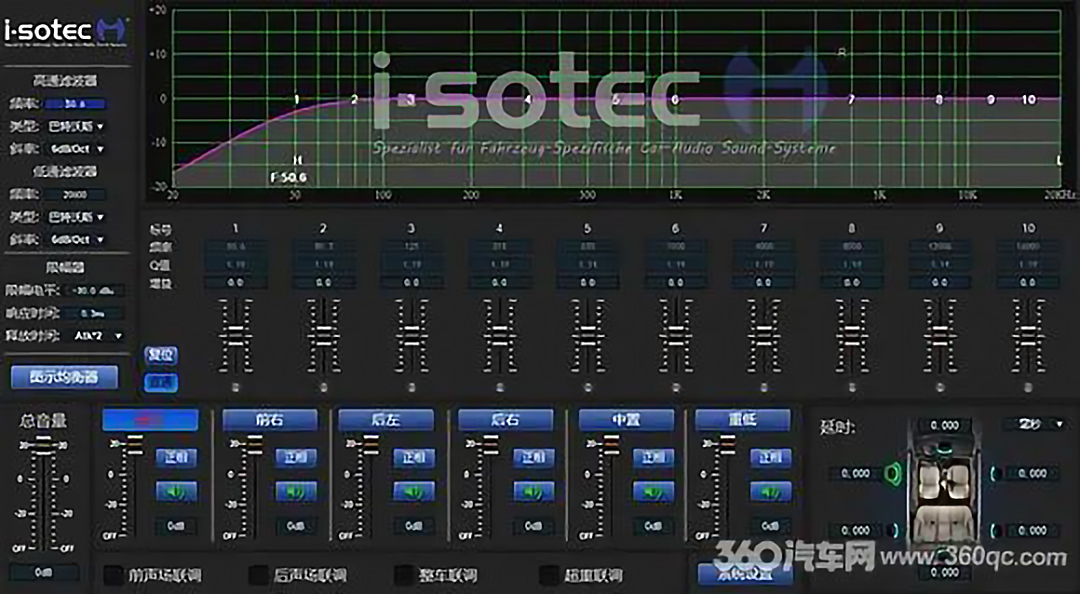This screenshot has height=594, width=1080.
Task: Toggle the 正相 phase button for 后右
Action: pos(534,458)
